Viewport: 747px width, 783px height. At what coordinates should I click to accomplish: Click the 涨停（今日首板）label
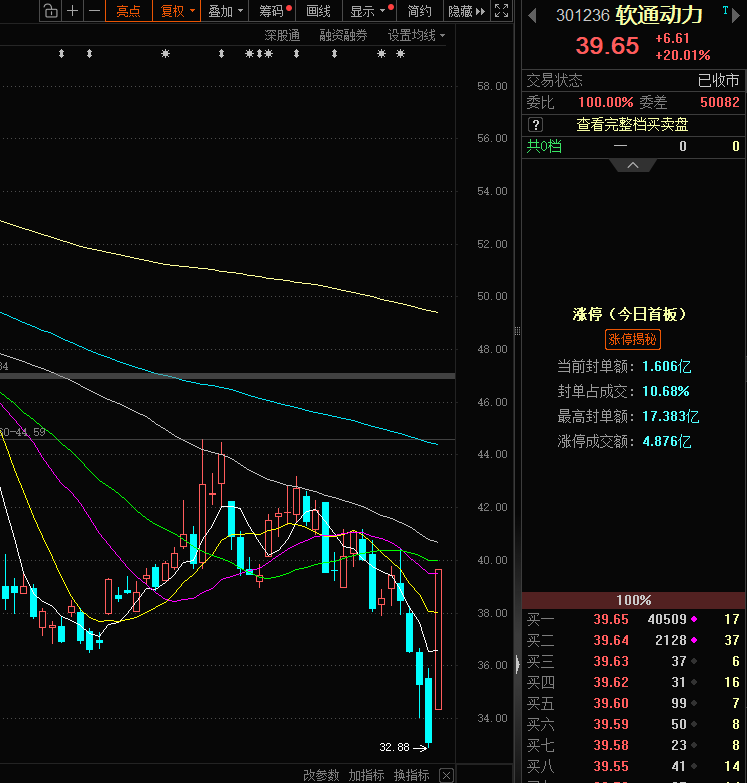(x=629, y=314)
